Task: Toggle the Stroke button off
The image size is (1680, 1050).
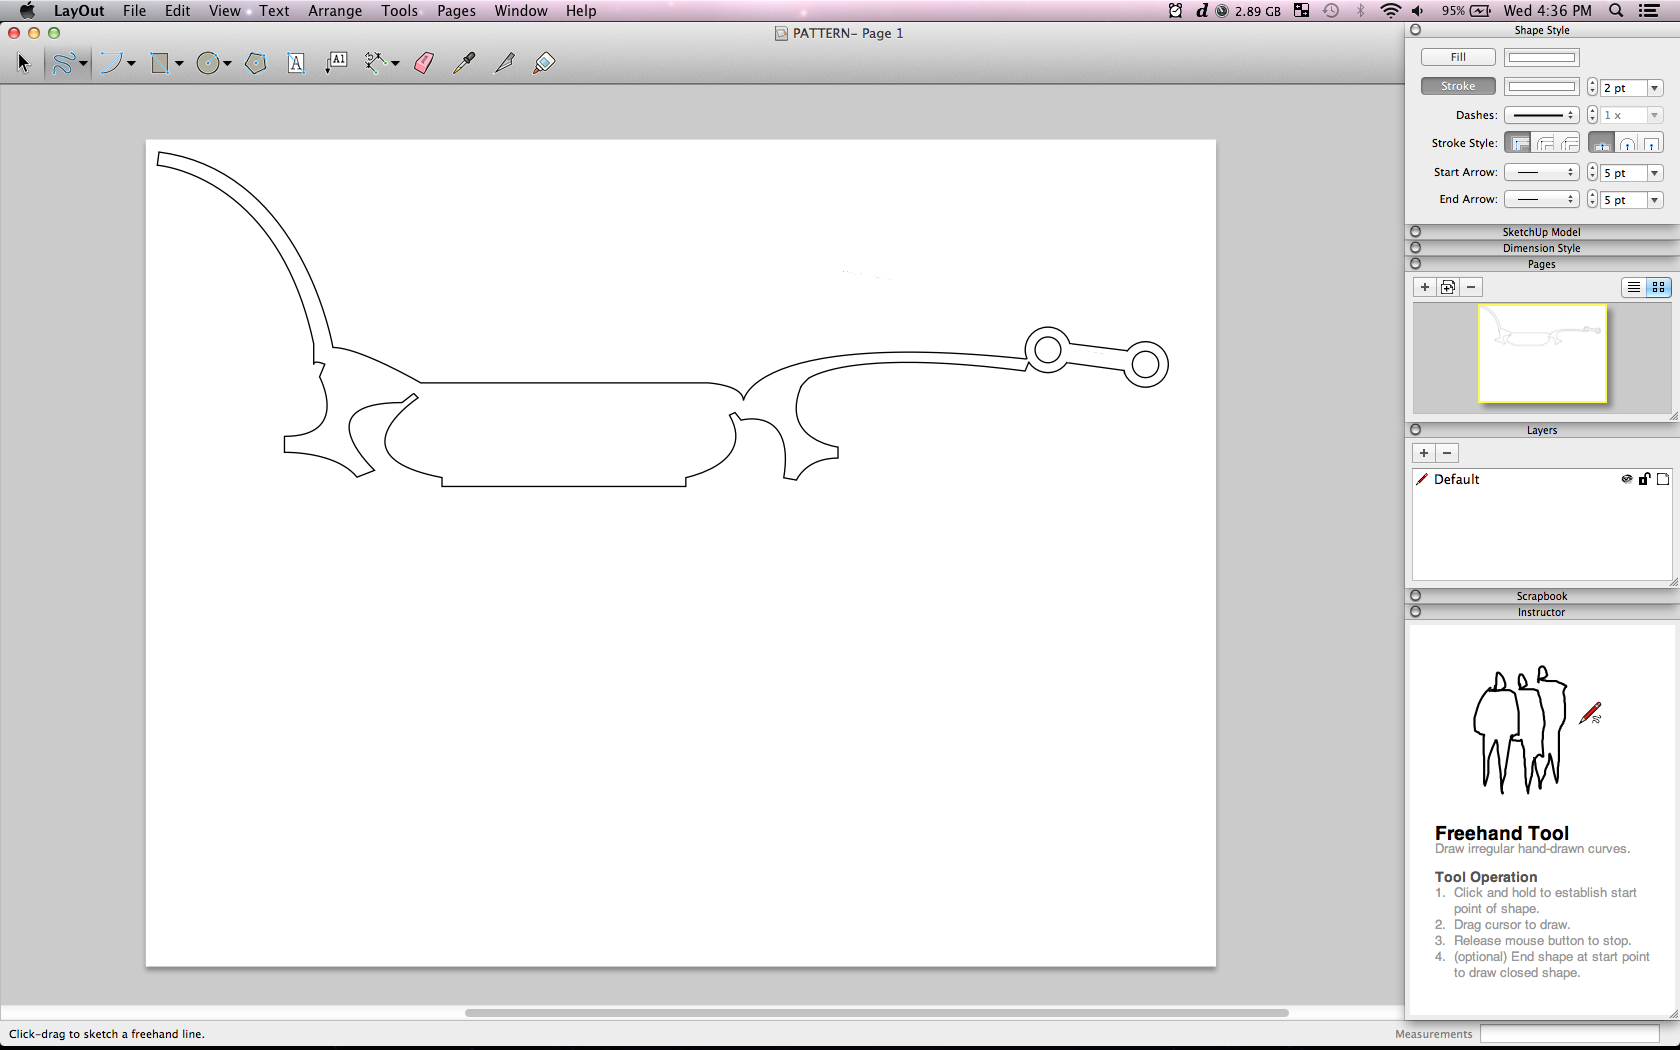Action: 1458,86
